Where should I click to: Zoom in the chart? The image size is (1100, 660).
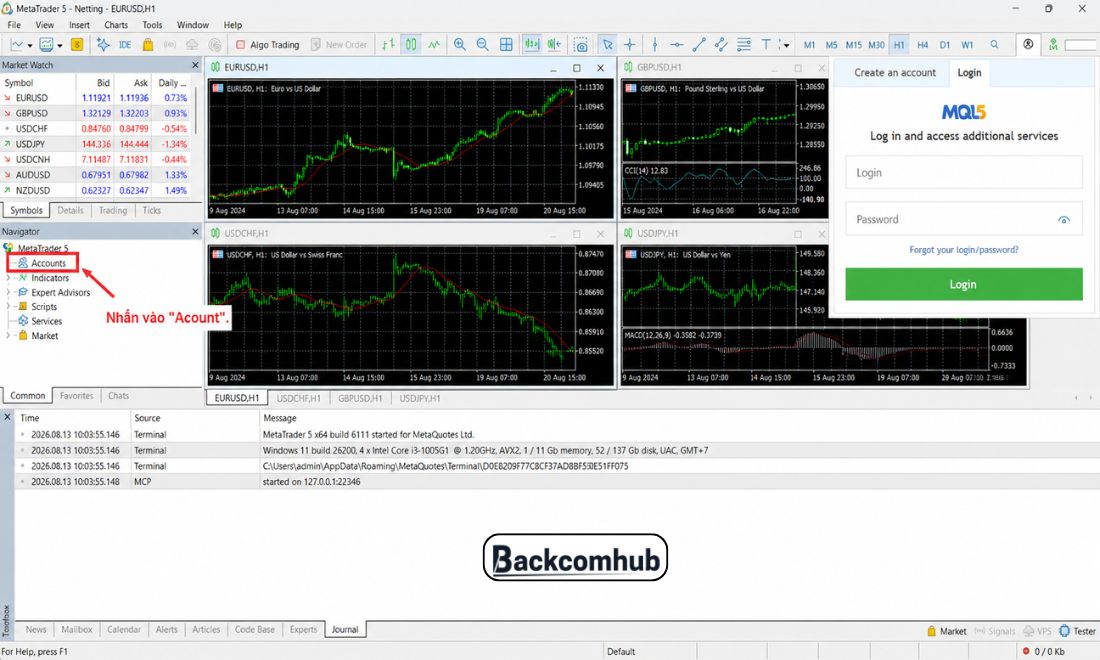(460, 45)
